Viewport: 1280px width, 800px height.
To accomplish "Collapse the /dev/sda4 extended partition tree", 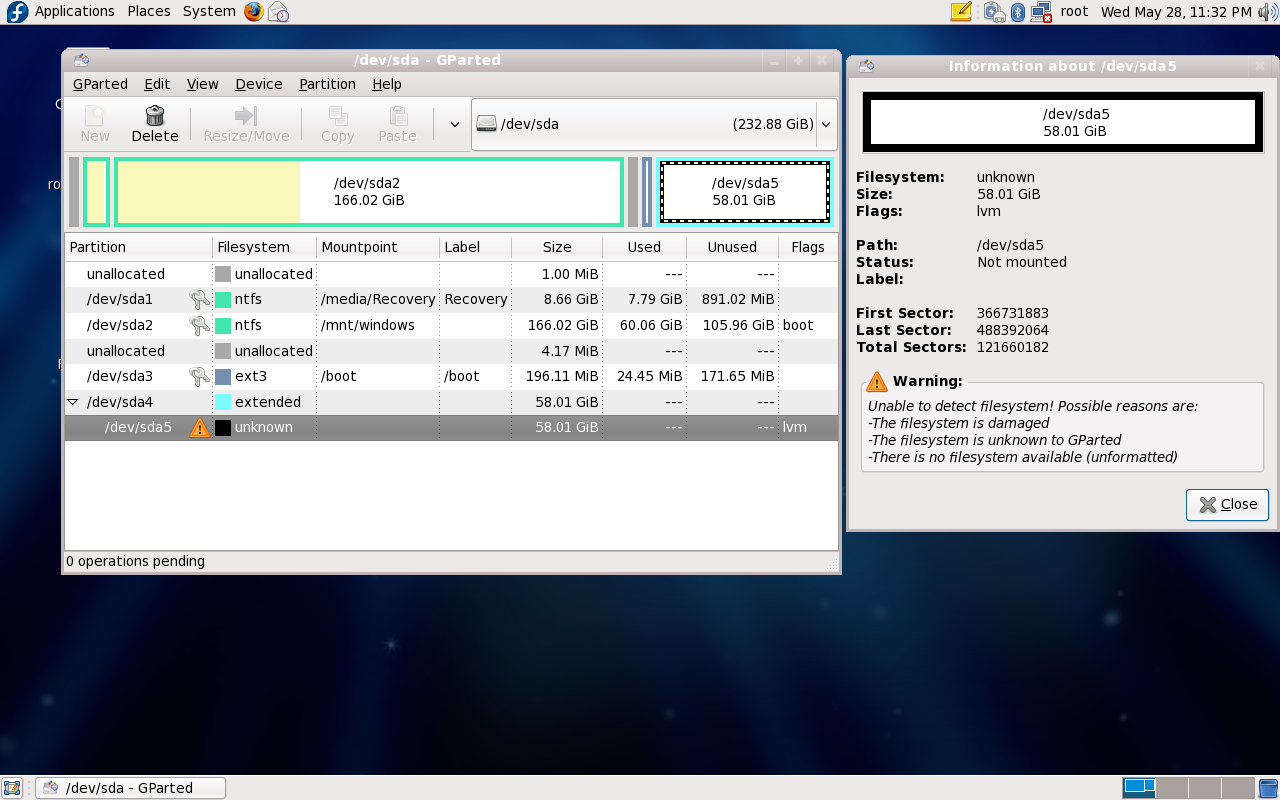I will [72, 402].
